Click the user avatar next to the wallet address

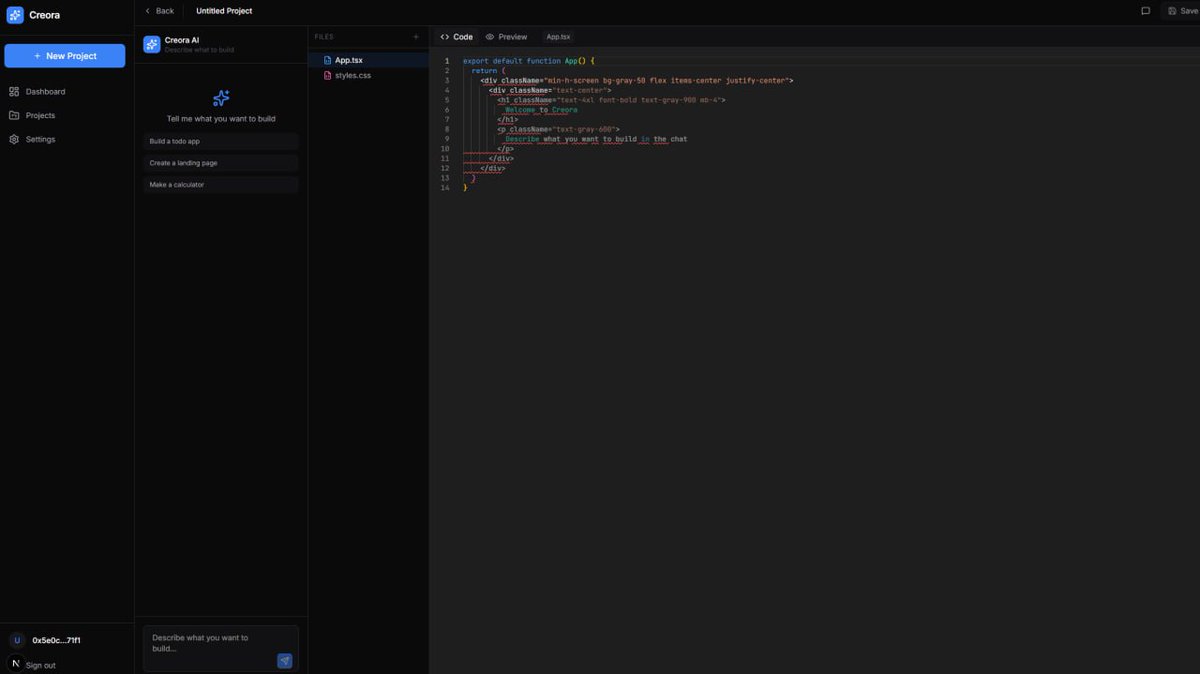(x=16, y=639)
